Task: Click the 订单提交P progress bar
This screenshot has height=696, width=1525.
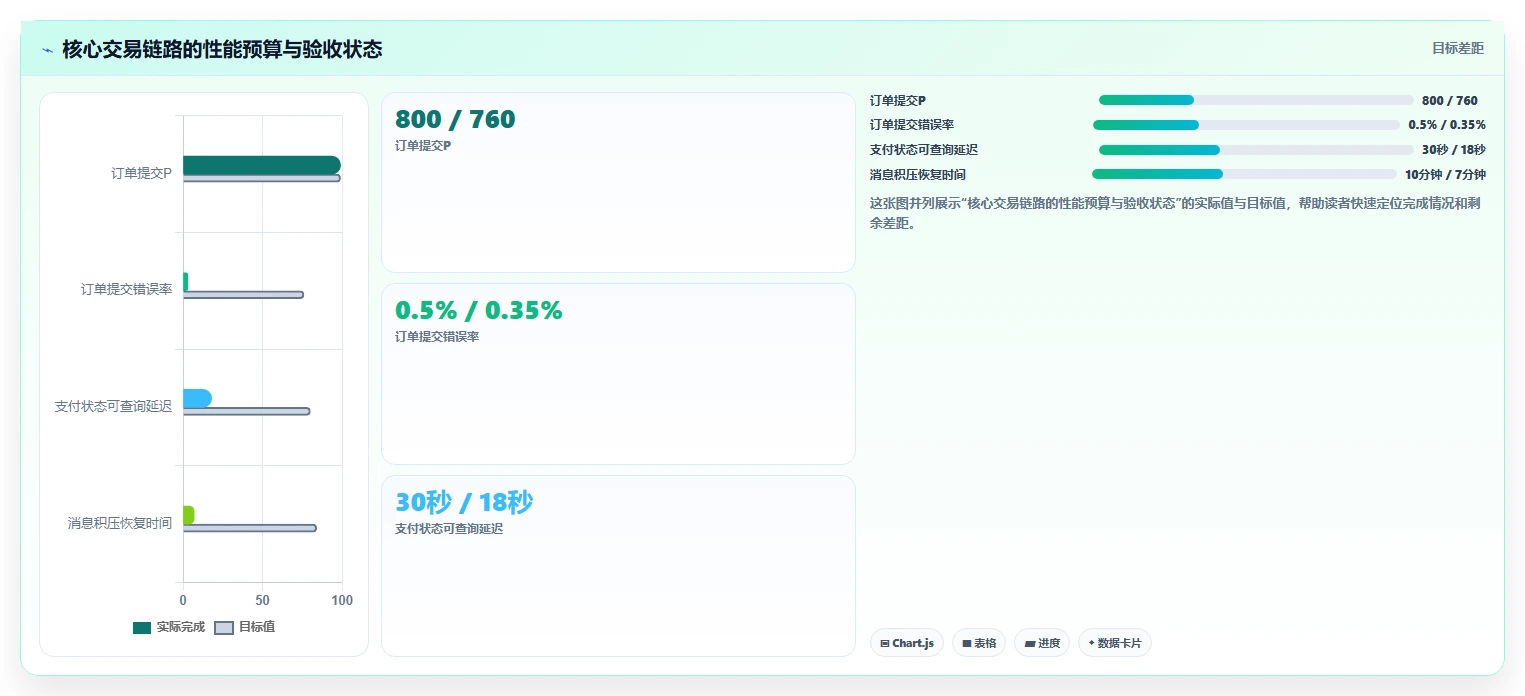Action: (1256, 100)
